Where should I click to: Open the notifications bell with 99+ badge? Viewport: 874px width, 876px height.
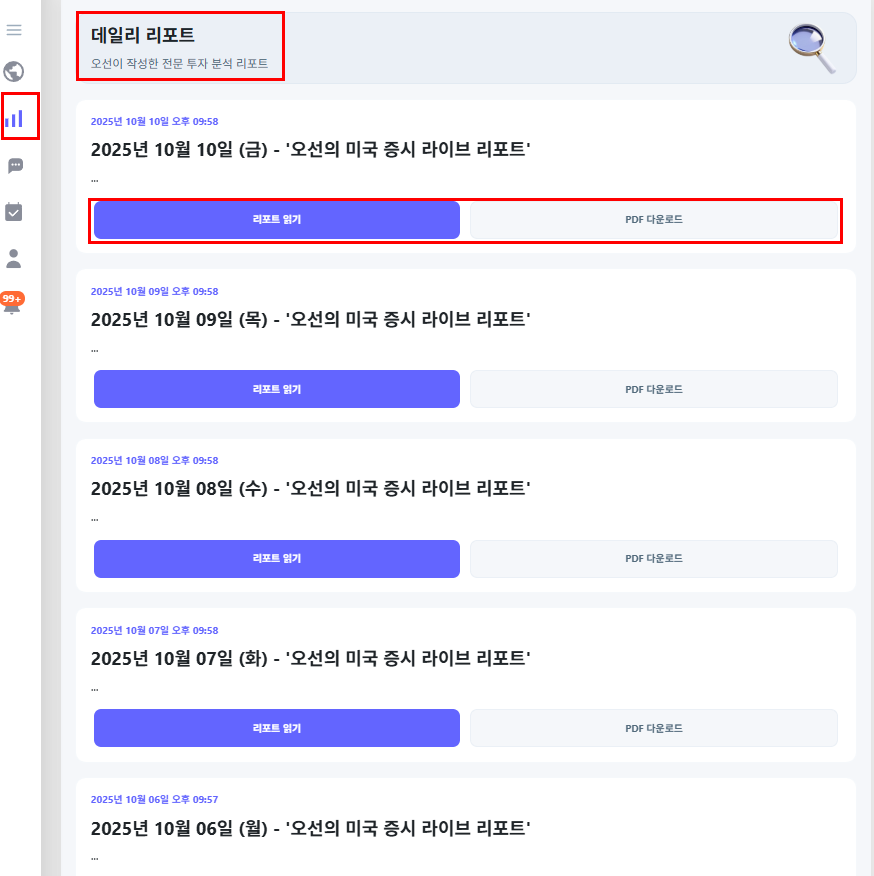pyautogui.click(x=12, y=303)
